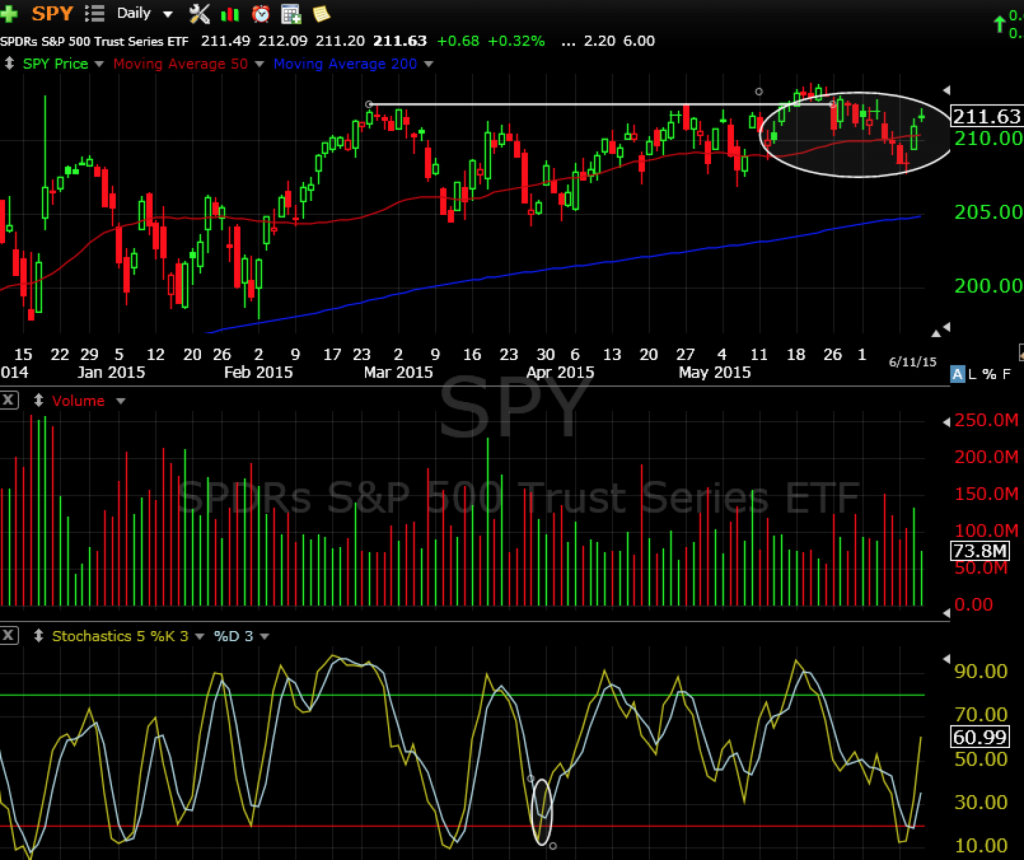Click the Mar 2015 date axis label
This screenshot has height=860, width=1024.
[x=398, y=372]
